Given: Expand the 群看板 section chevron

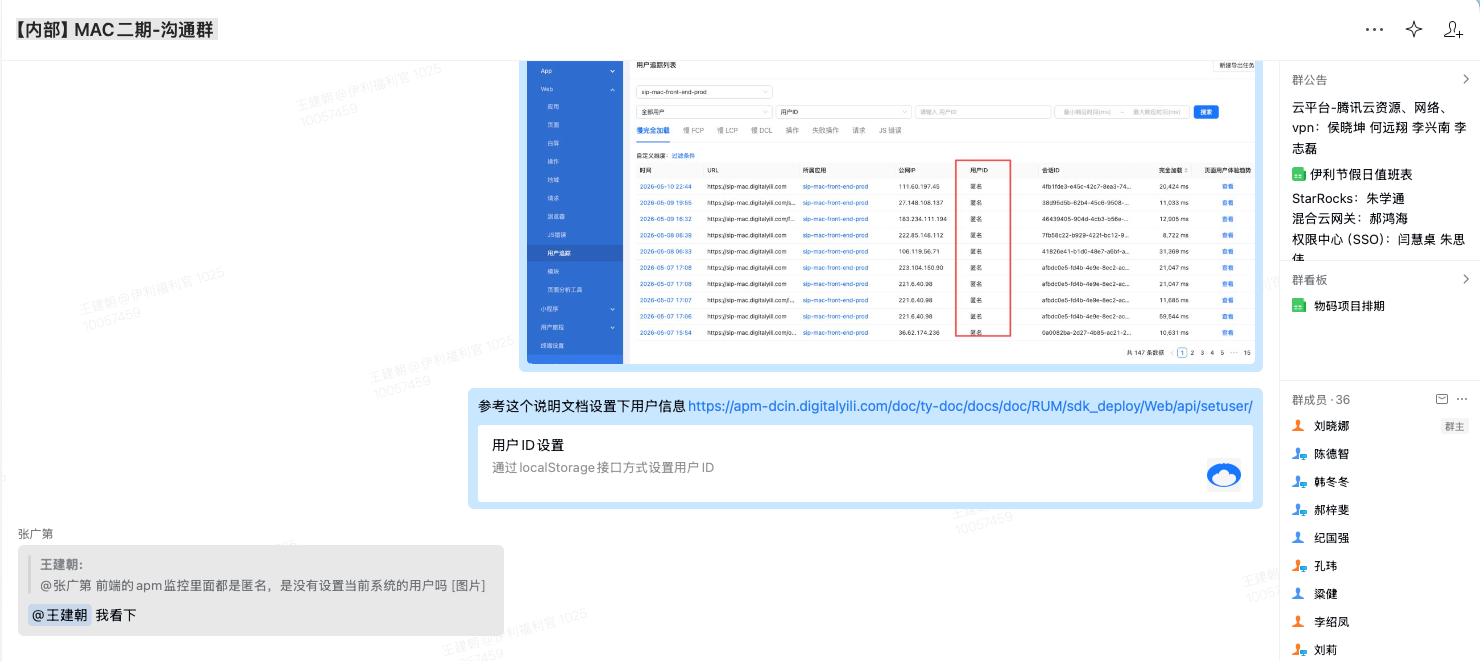Looking at the screenshot, I should 1466,279.
